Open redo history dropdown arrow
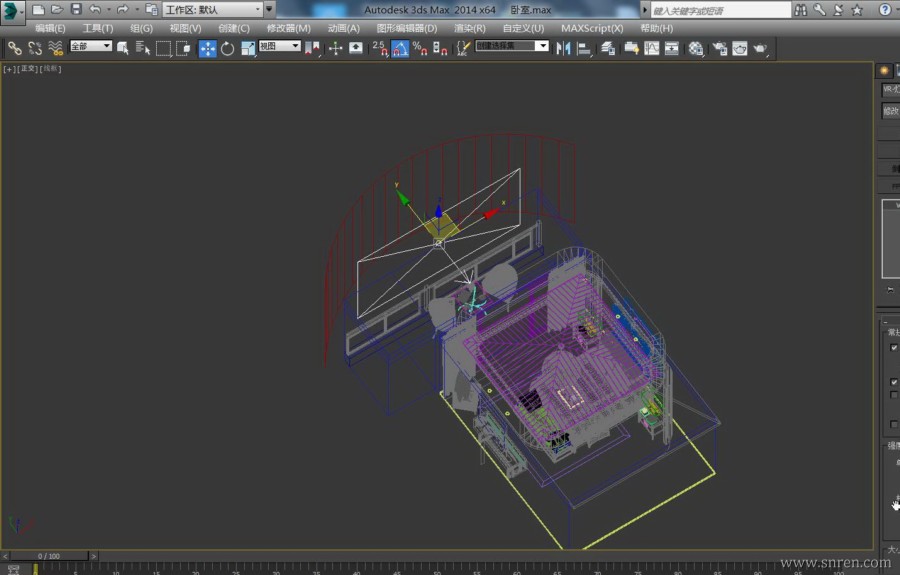This screenshot has height=575, width=900. tap(137, 9)
